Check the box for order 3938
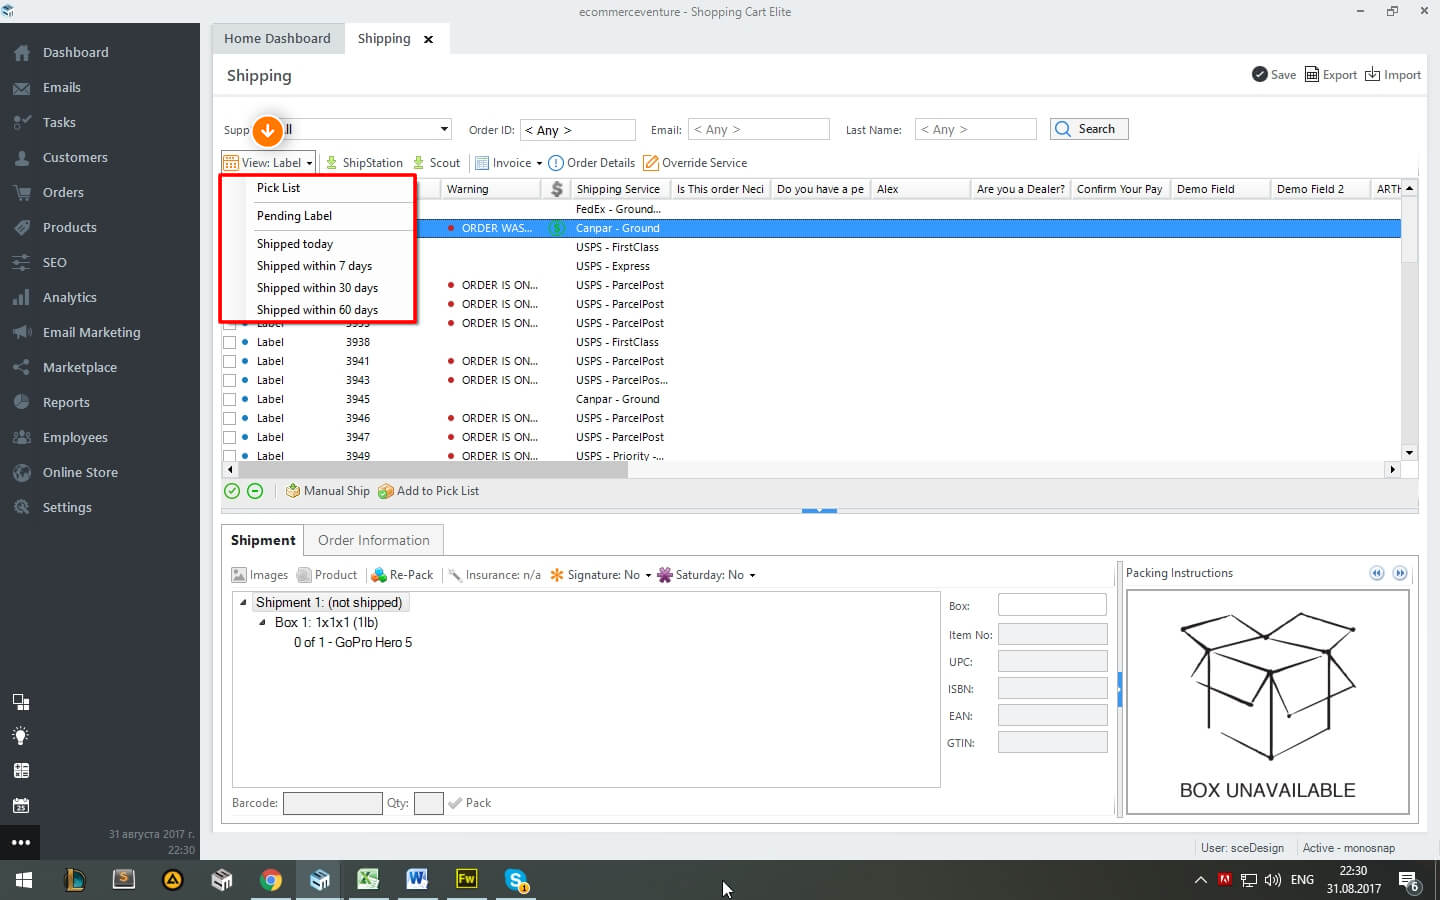The height and width of the screenshot is (900, 1440). click(x=229, y=342)
